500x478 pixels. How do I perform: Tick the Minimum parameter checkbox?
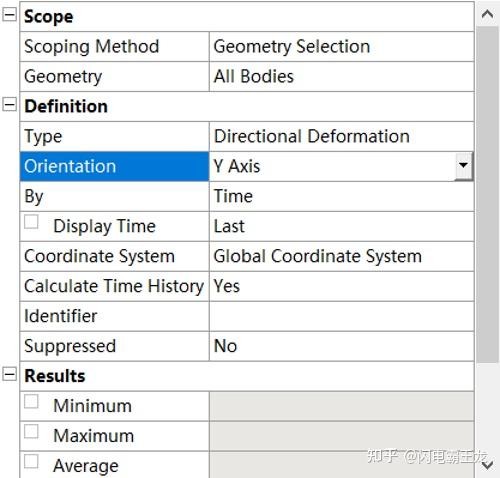31,401
